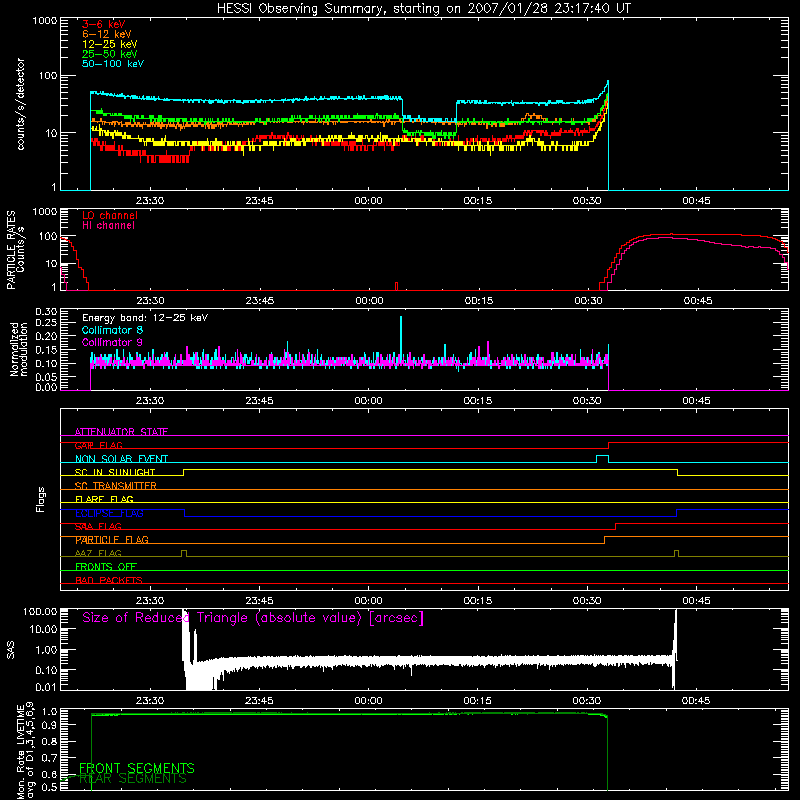Image resolution: width=800 pixels, height=800 pixels.
Task: Click the NON SOLAR EVENT flag label
Action: tap(121, 459)
